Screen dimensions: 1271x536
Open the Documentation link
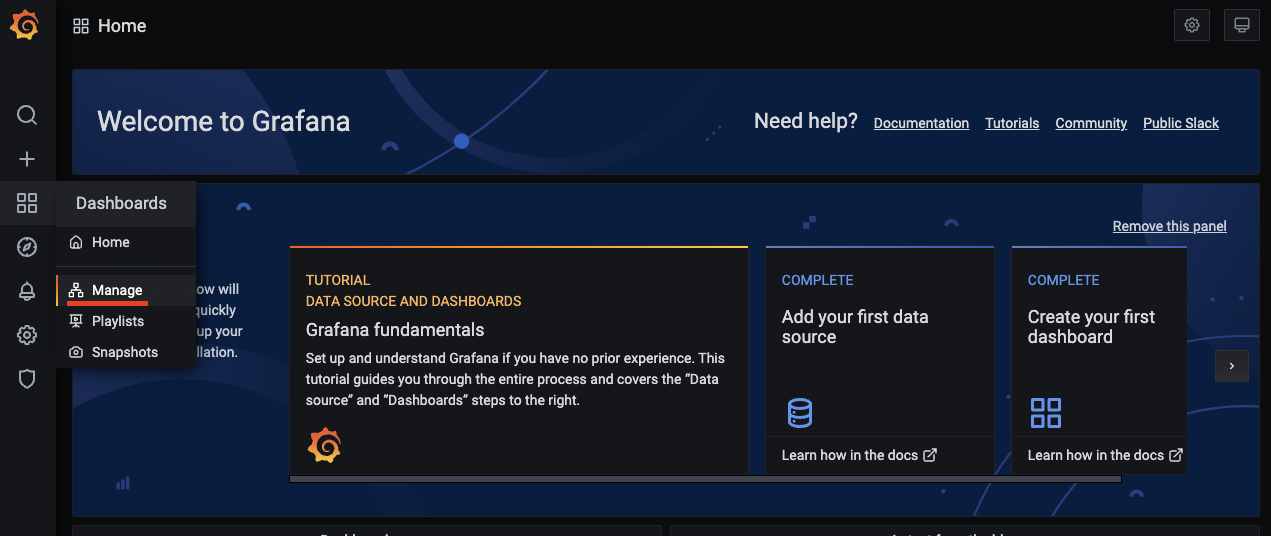click(921, 123)
